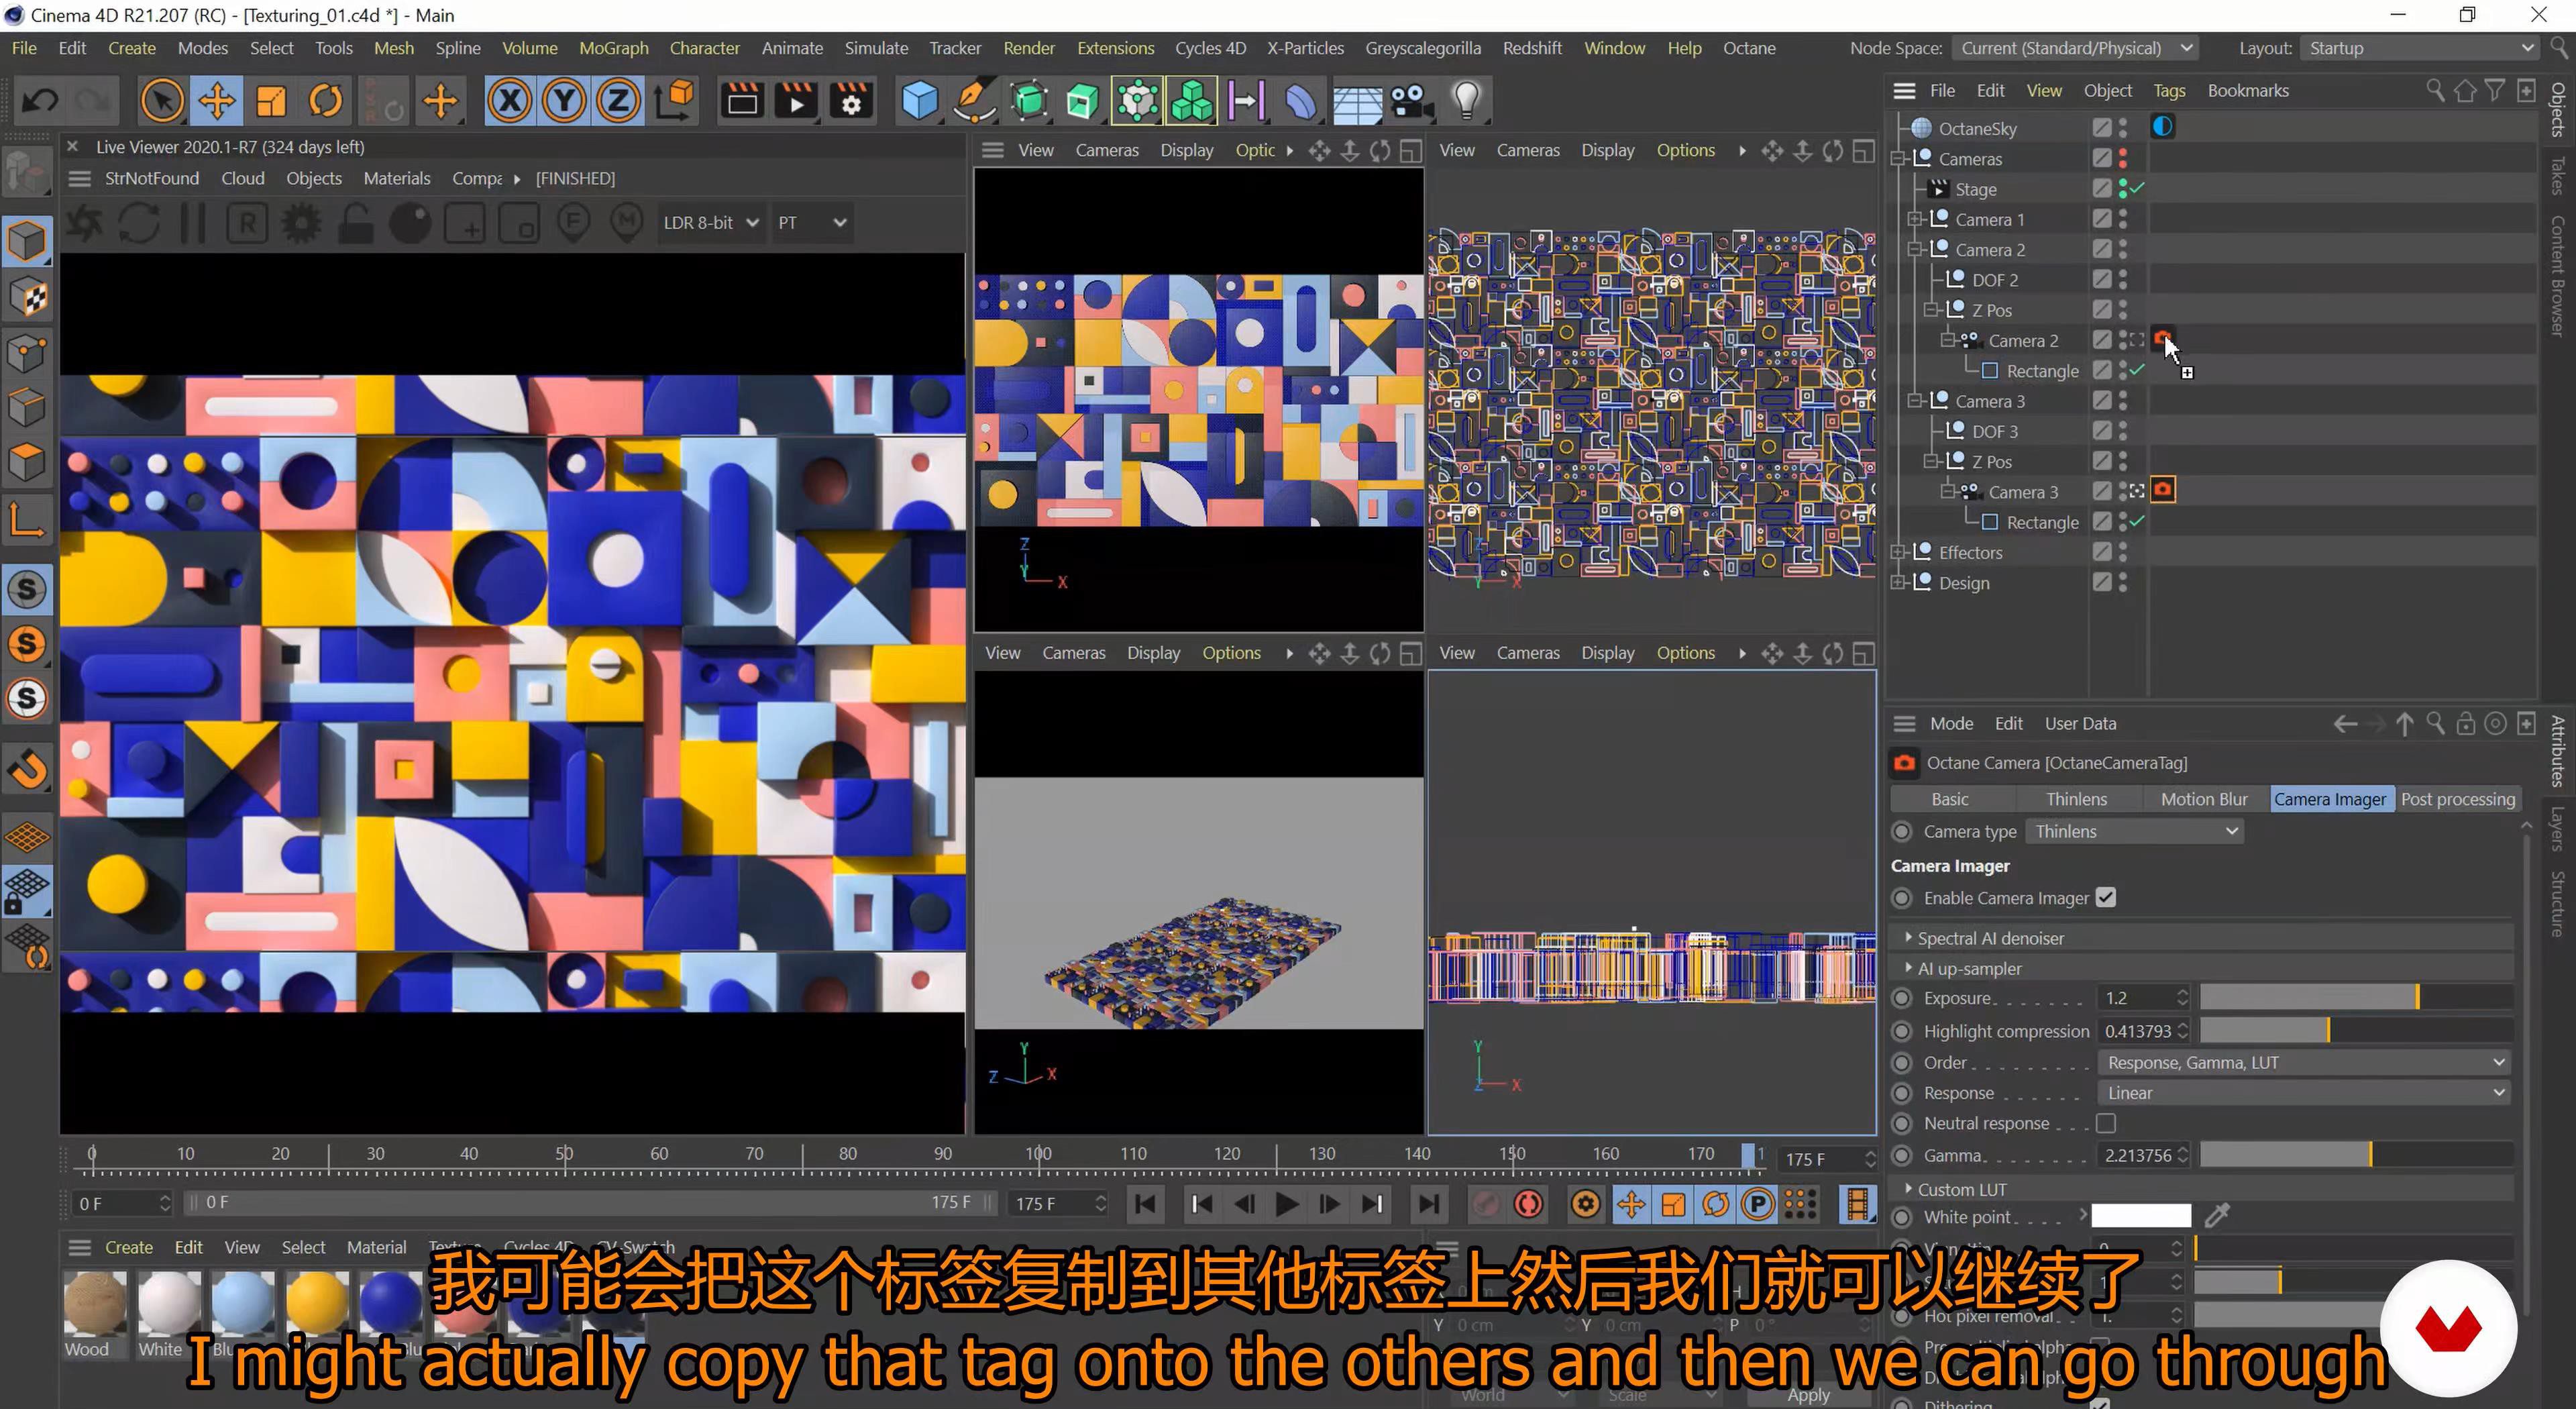Open the Response Linear dropdown

(x=2303, y=1093)
